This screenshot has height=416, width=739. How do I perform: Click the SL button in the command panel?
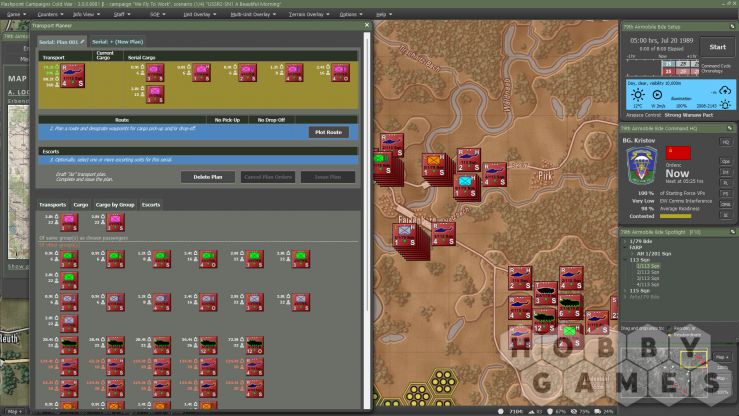pyautogui.click(x=726, y=215)
